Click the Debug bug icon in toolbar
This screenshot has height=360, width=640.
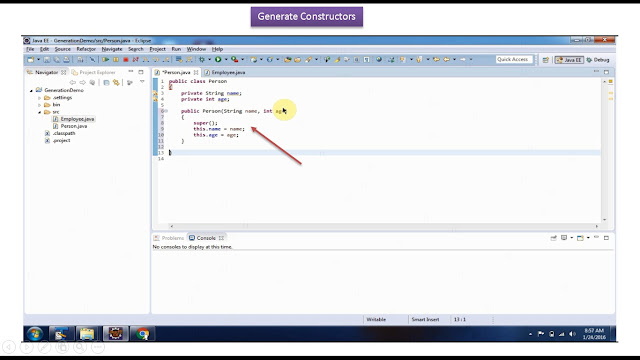202,60
